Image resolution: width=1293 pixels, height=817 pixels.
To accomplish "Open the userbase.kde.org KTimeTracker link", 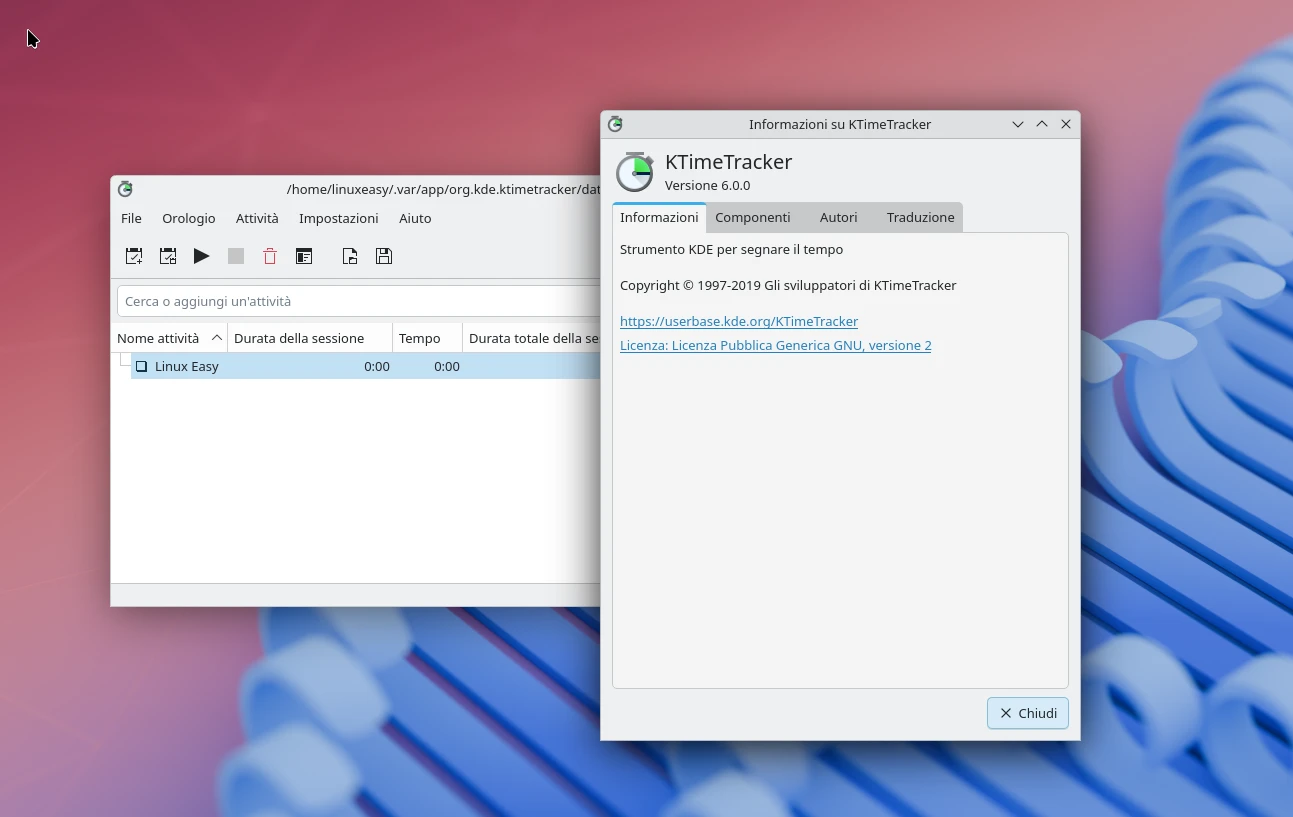I will point(739,321).
